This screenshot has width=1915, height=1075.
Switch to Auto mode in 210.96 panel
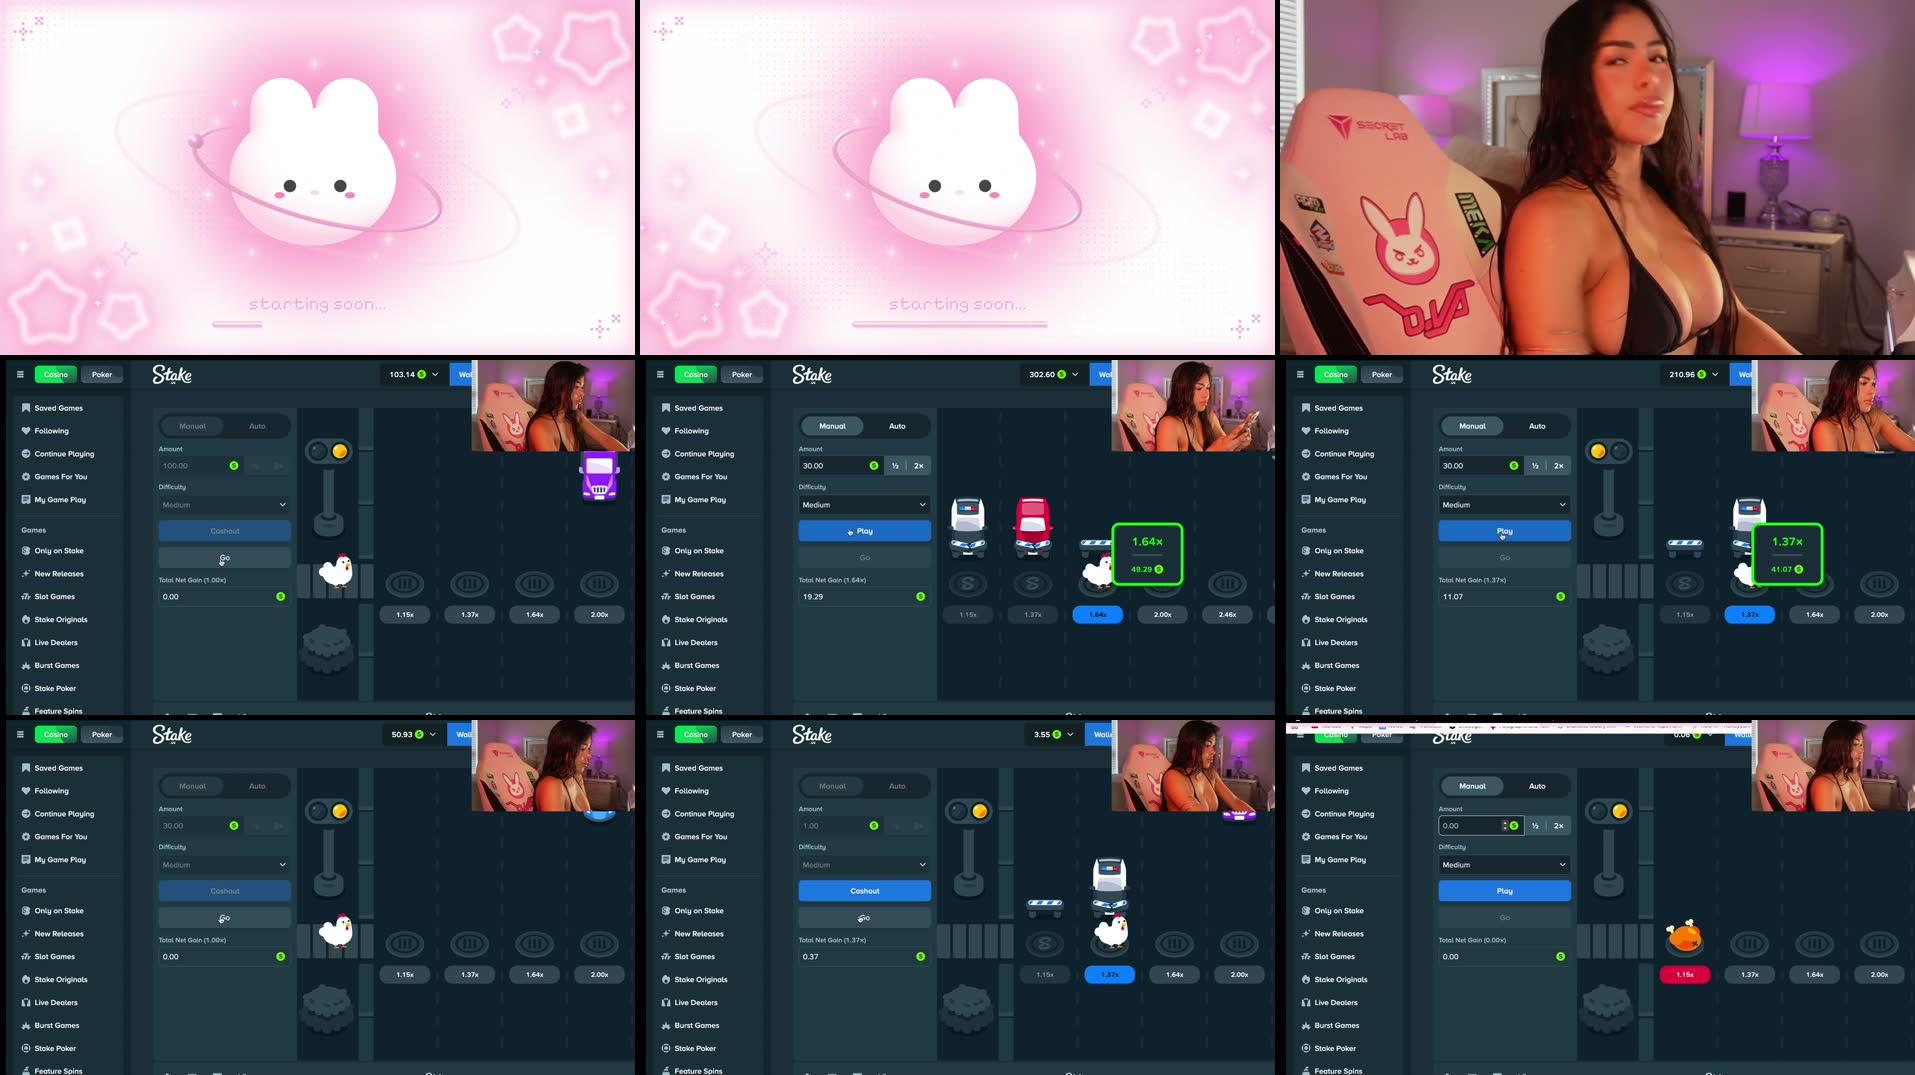(1537, 426)
